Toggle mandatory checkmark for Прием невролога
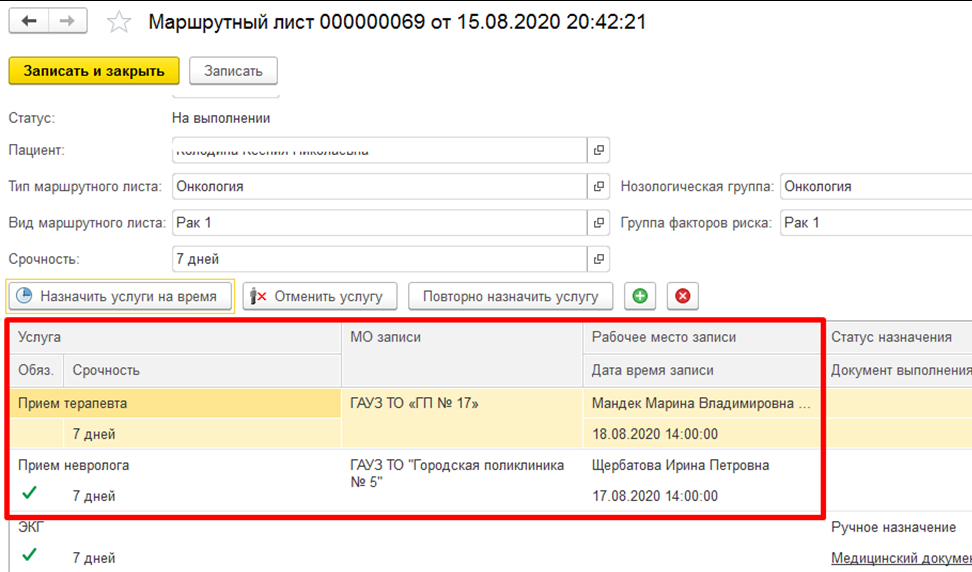The height and width of the screenshot is (572, 972). tap(30, 493)
